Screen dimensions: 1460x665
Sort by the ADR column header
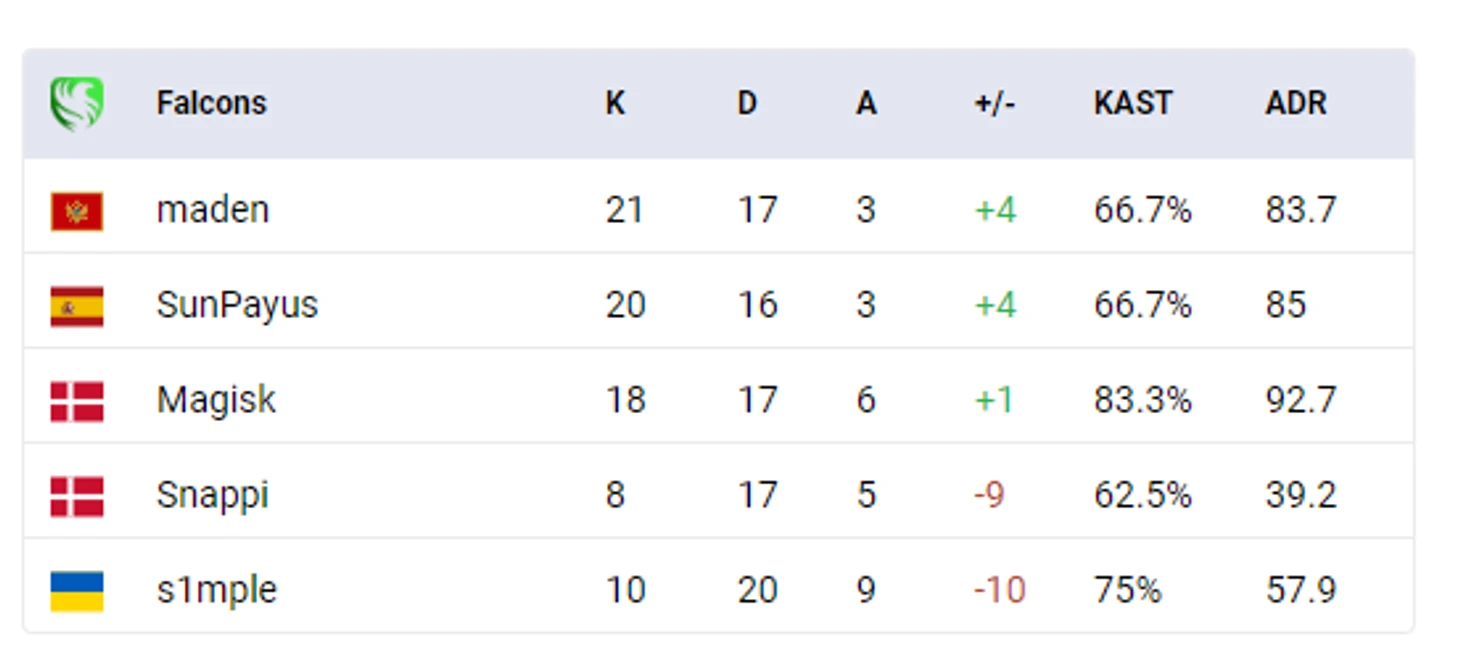pyautogui.click(x=1296, y=103)
